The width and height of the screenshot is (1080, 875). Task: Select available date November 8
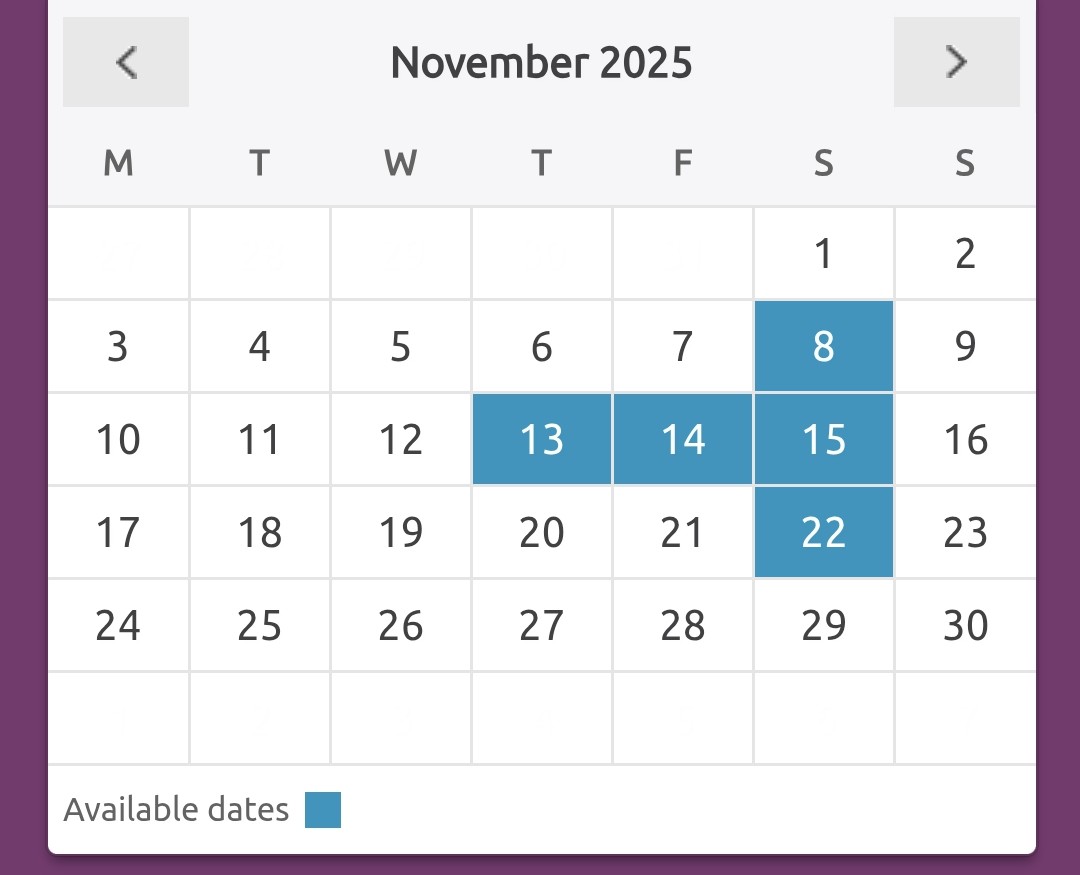pyautogui.click(x=823, y=347)
